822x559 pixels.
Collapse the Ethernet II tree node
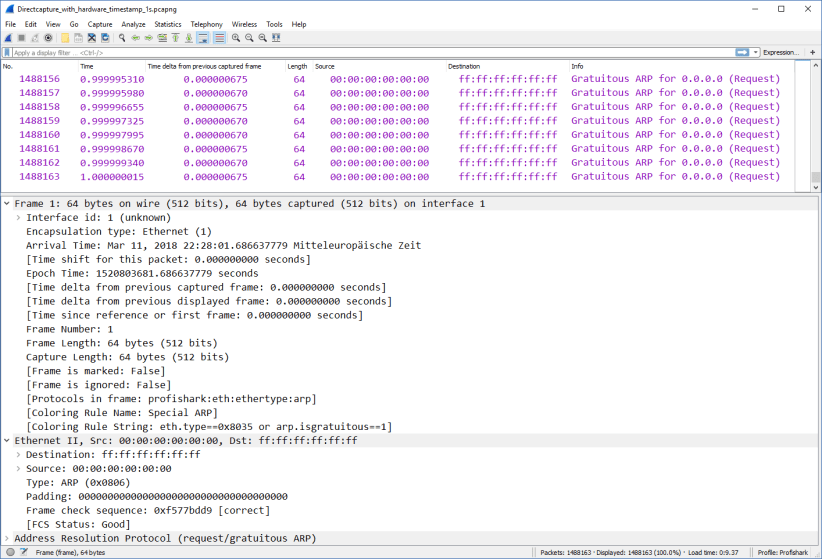pyautogui.click(x=7, y=440)
